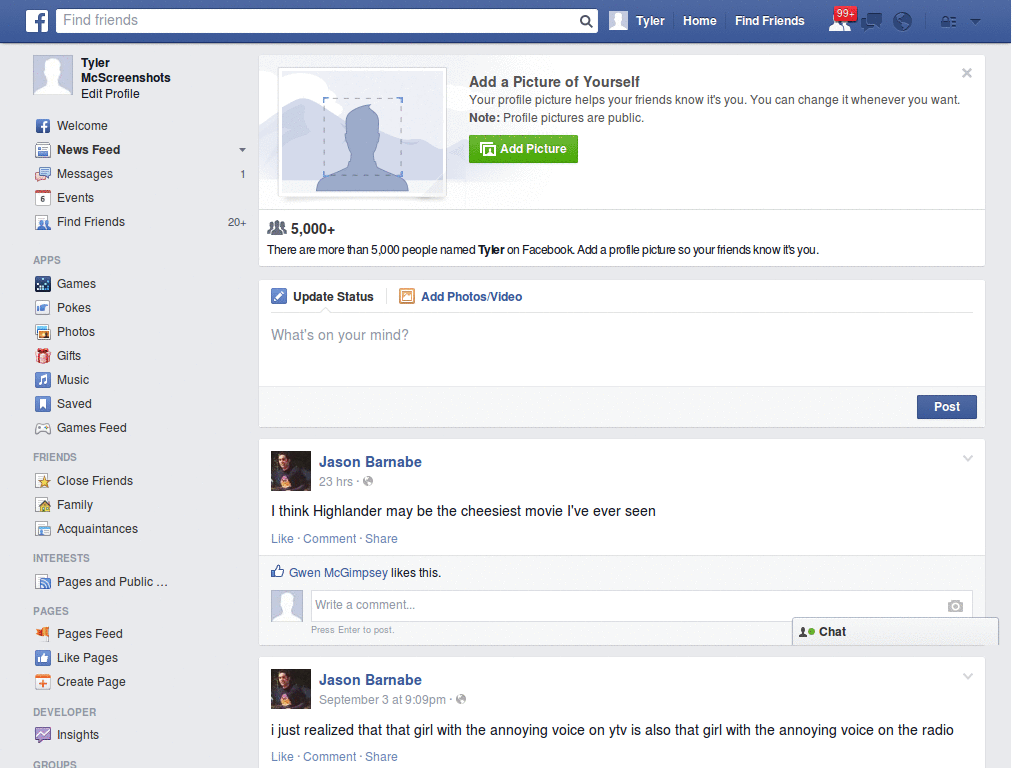Click the Insights chart icon
Screen dimensions: 1024x768
pos(42,735)
